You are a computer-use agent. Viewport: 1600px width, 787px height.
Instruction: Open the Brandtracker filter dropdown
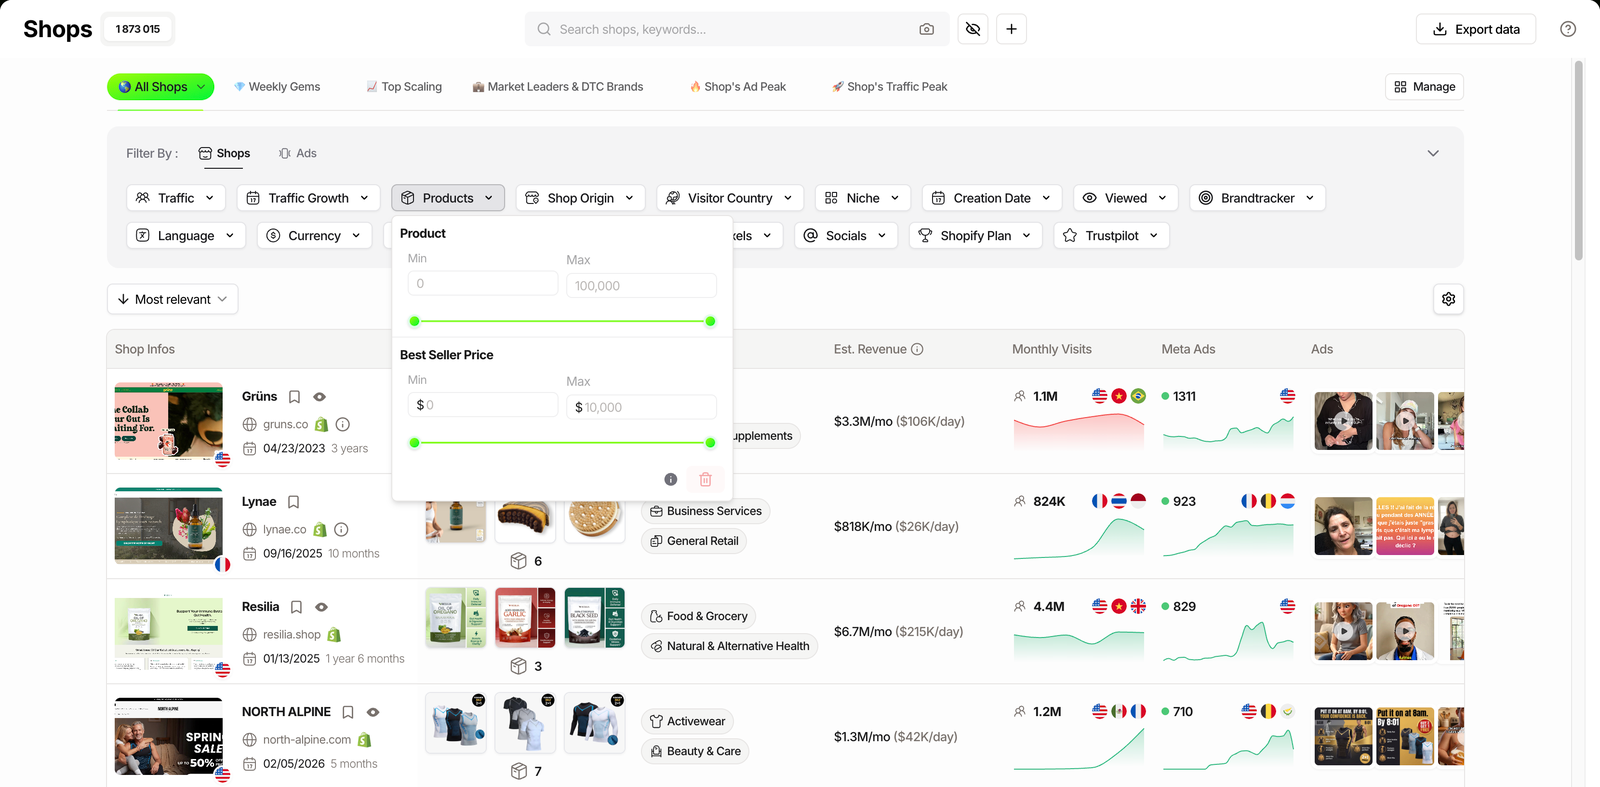[x=1258, y=198]
